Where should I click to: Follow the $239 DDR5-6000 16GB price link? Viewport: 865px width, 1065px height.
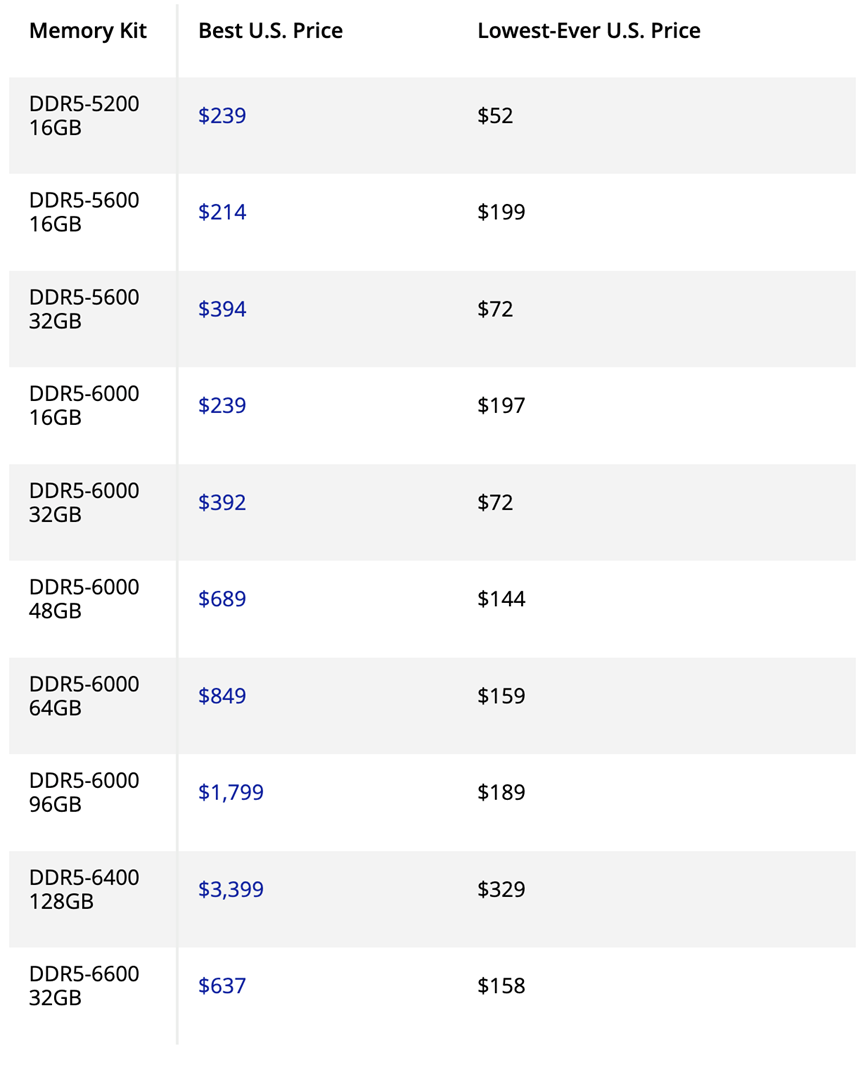coord(222,405)
